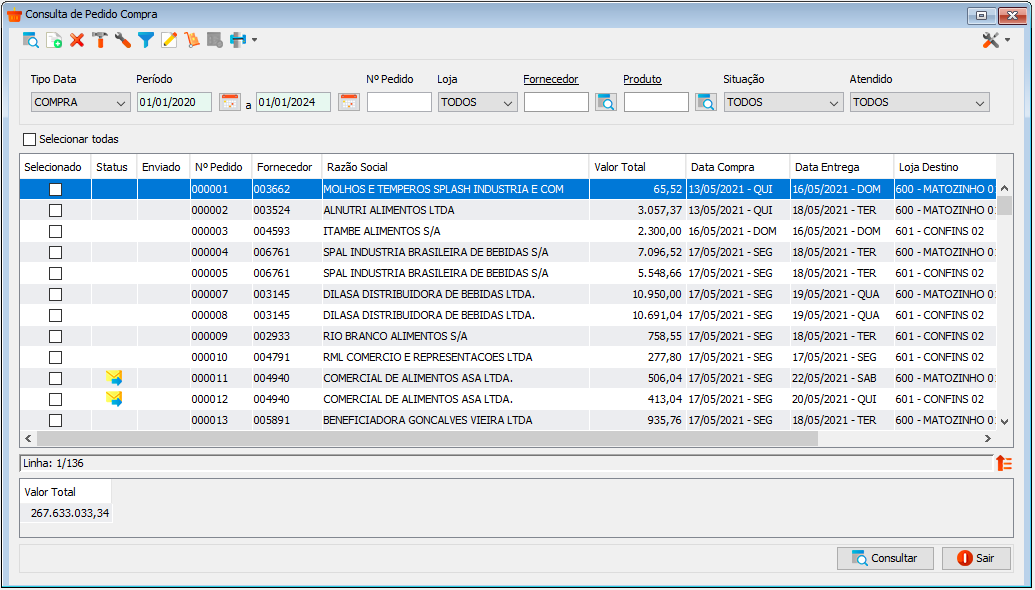The height and width of the screenshot is (590, 1035).
Task: Click the new document toolbar icon
Action: [54, 40]
